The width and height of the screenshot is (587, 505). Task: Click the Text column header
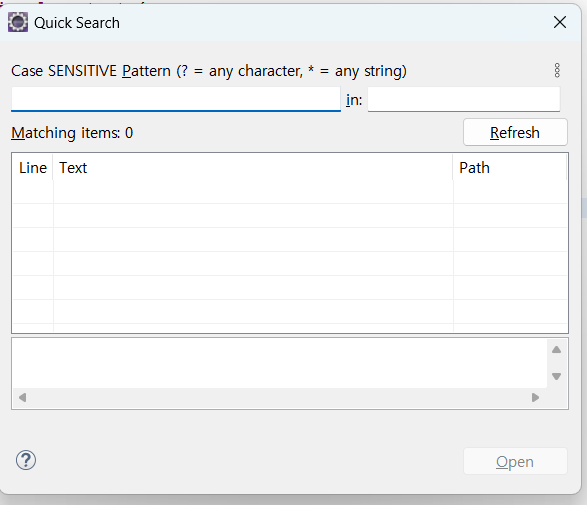click(x=253, y=168)
